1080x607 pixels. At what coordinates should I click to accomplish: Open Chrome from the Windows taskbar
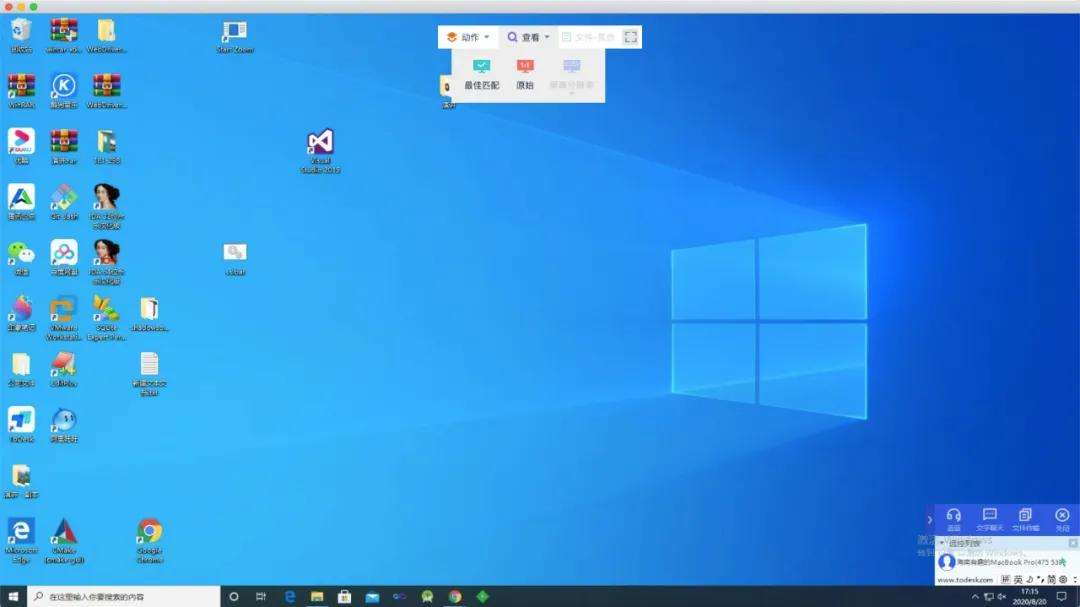tap(455, 597)
